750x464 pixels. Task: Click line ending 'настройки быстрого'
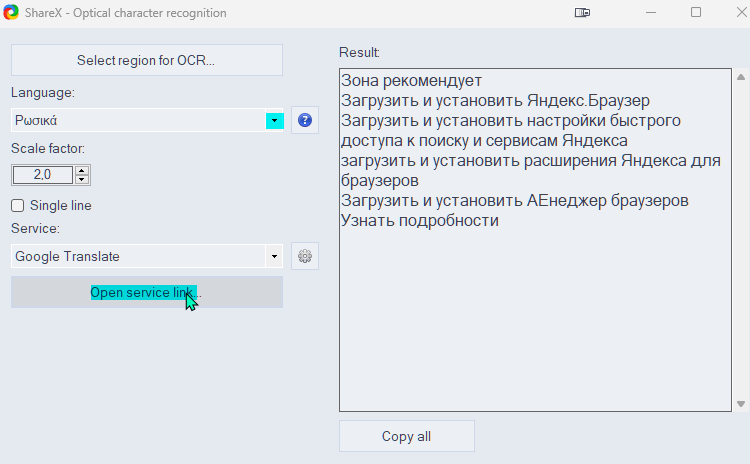tap(511, 121)
